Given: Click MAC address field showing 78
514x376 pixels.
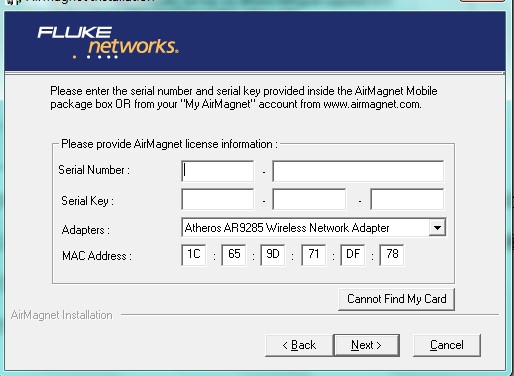Looking at the screenshot, I should point(392,255).
